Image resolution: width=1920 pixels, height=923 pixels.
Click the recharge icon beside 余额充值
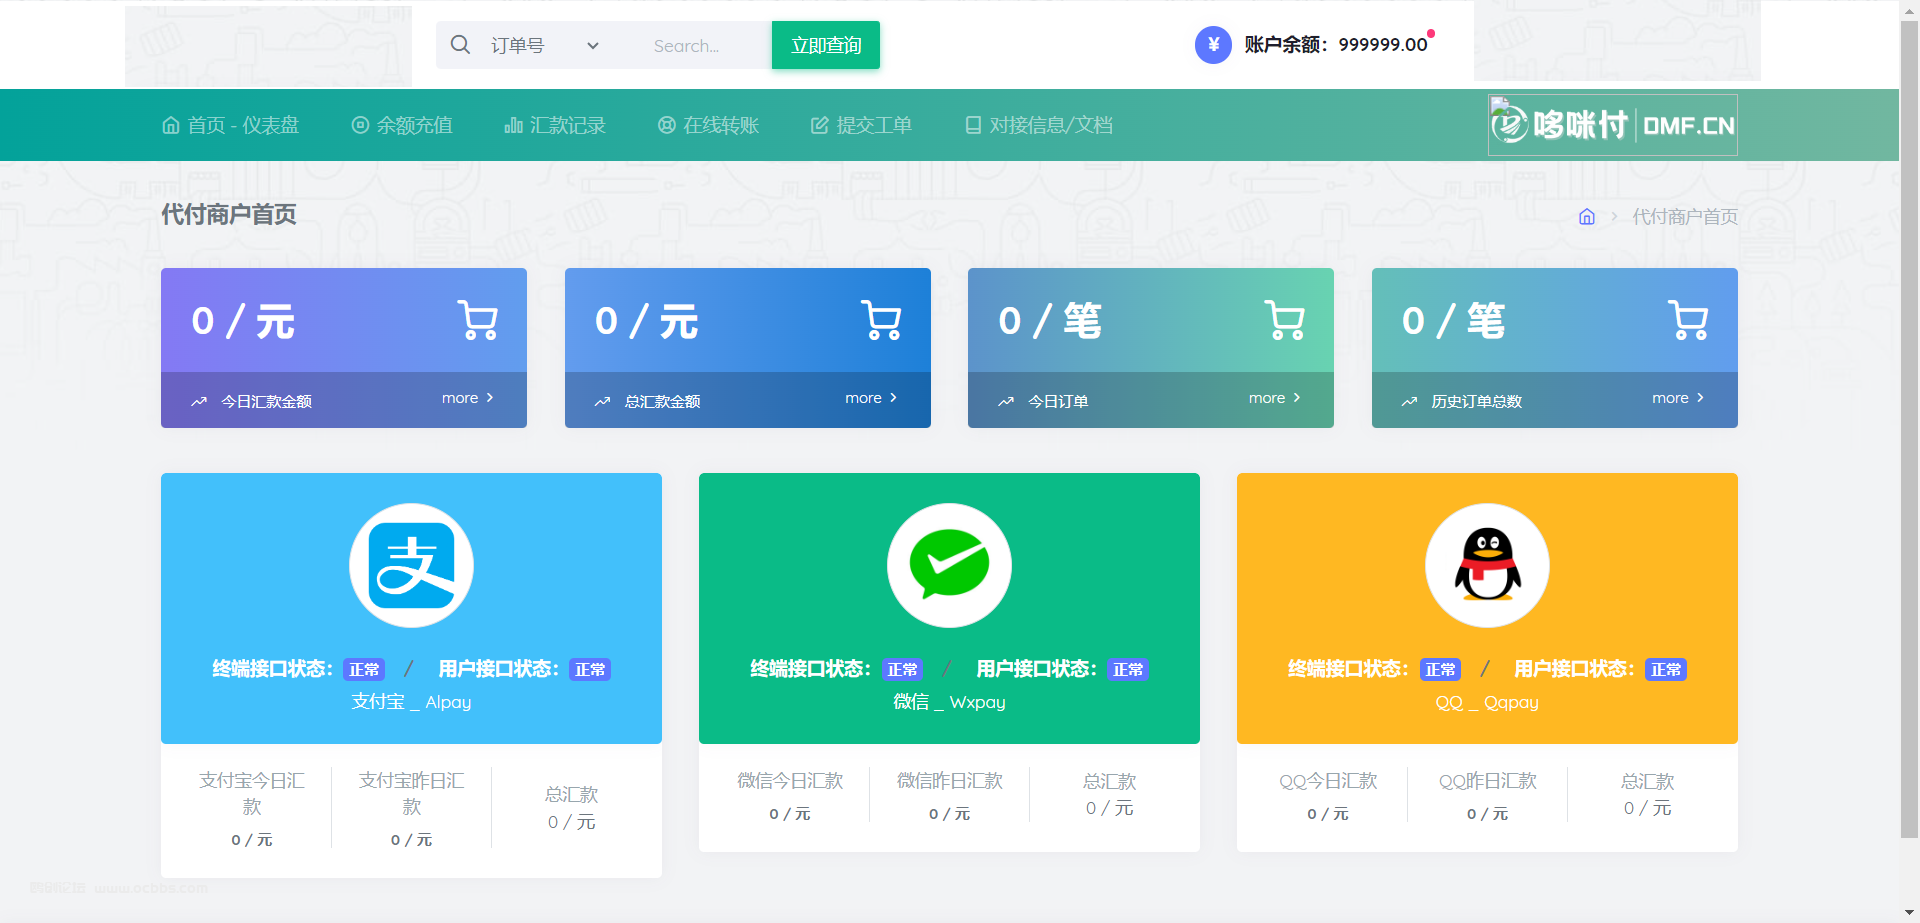pos(360,125)
